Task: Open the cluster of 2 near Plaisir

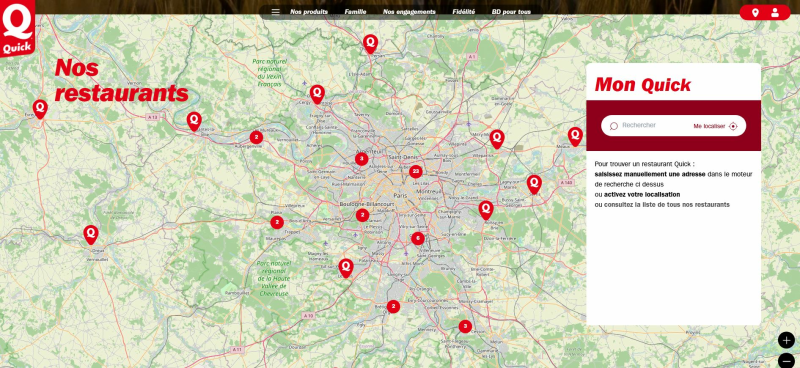Action: (277, 223)
